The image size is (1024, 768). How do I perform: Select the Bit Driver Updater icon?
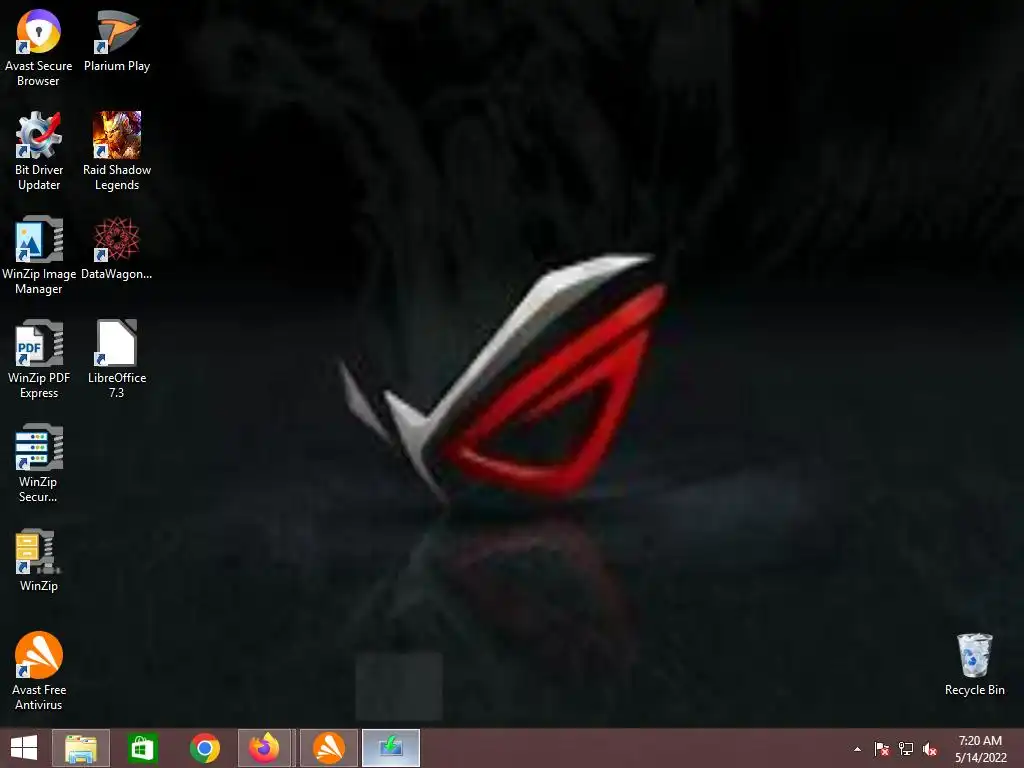pyautogui.click(x=39, y=151)
